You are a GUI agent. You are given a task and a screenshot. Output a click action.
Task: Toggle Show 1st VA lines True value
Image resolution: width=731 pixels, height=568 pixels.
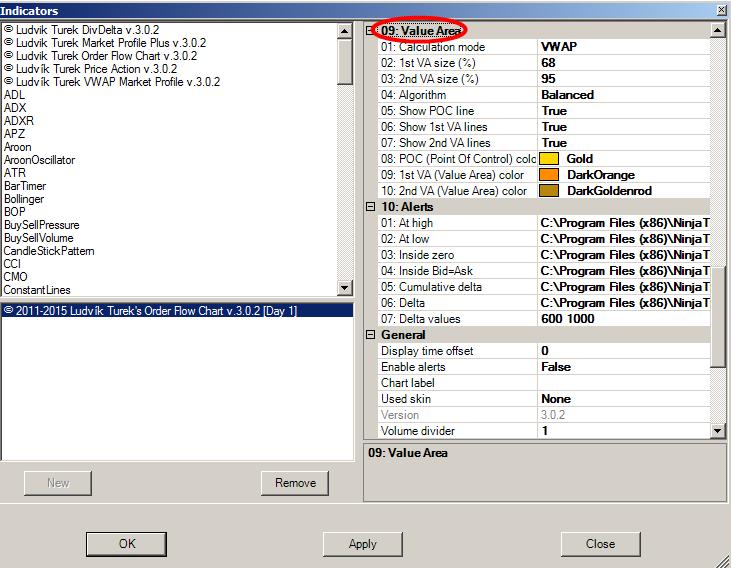click(624, 127)
